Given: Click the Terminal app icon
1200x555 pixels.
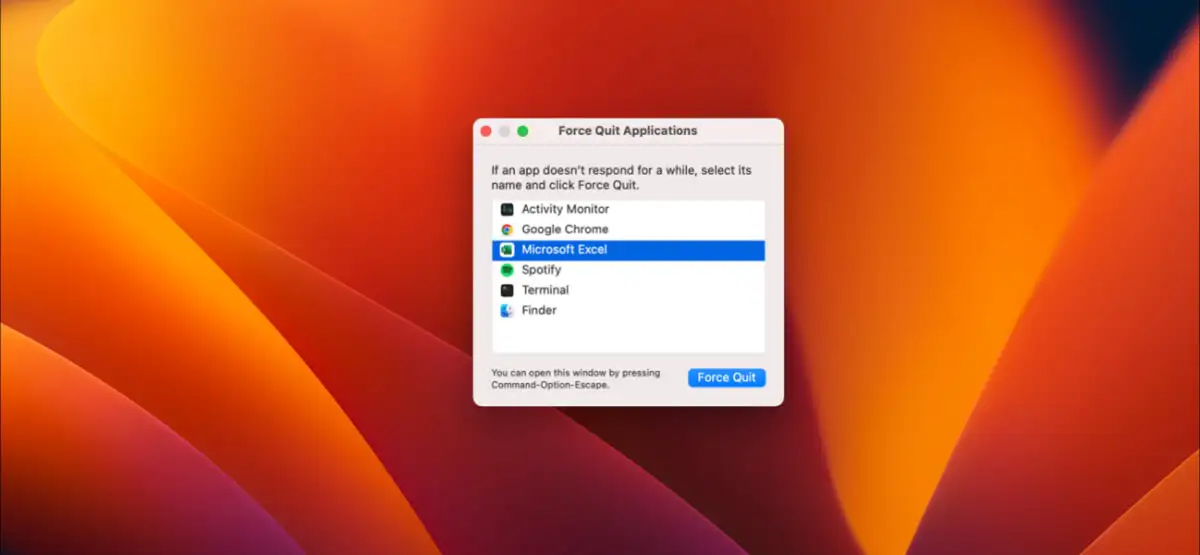Looking at the screenshot, I should click(507, 290).
